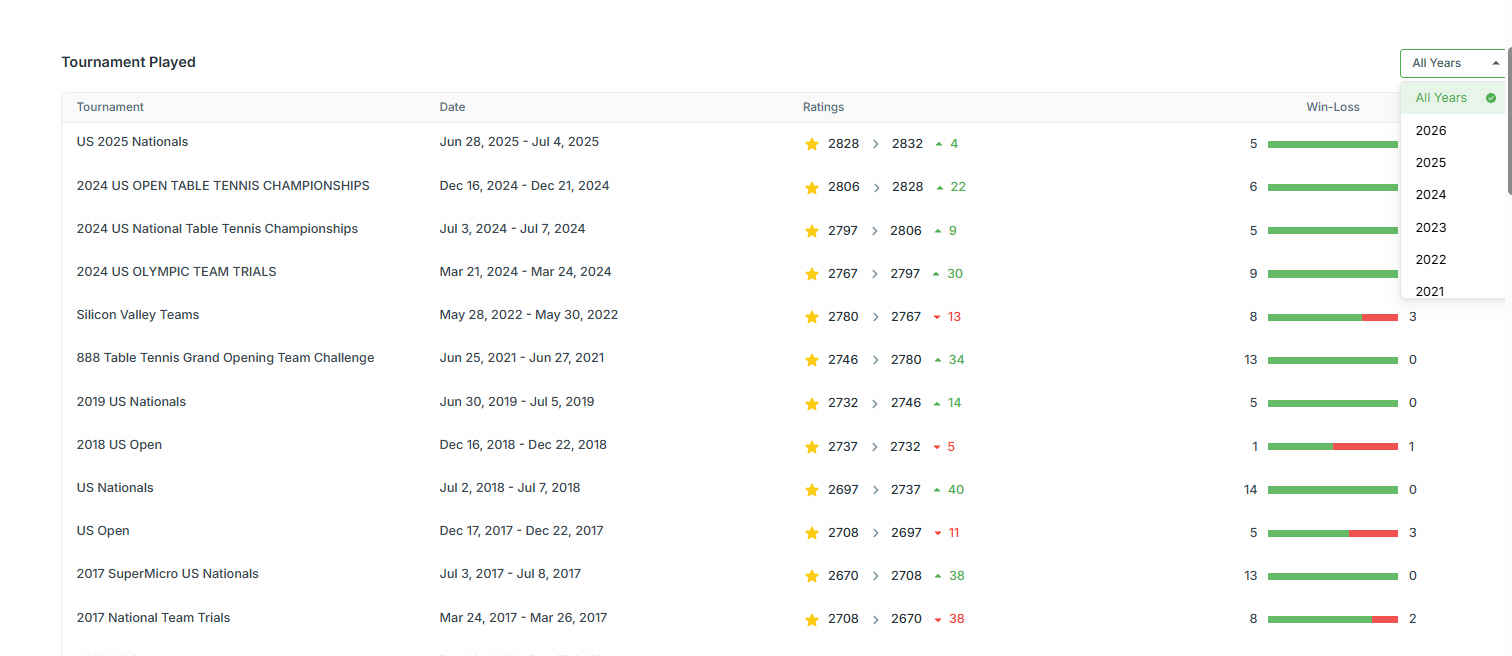
Task: Click the 2019 US Nationals row name
Action: (131, 402)
